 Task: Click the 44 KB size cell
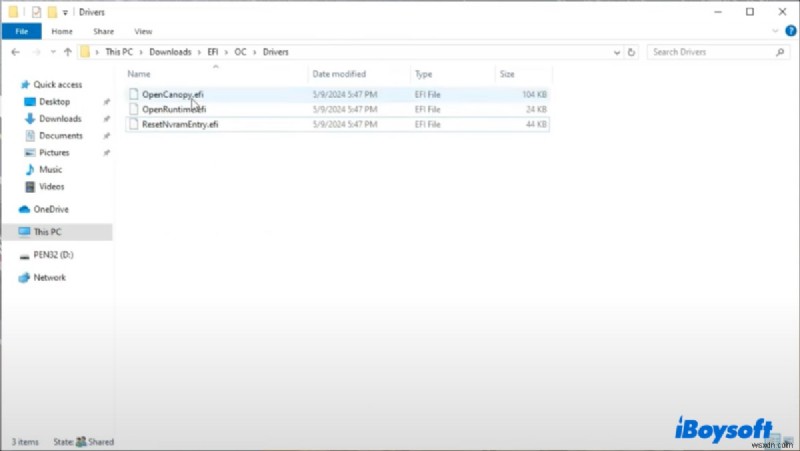click(536, 124)
